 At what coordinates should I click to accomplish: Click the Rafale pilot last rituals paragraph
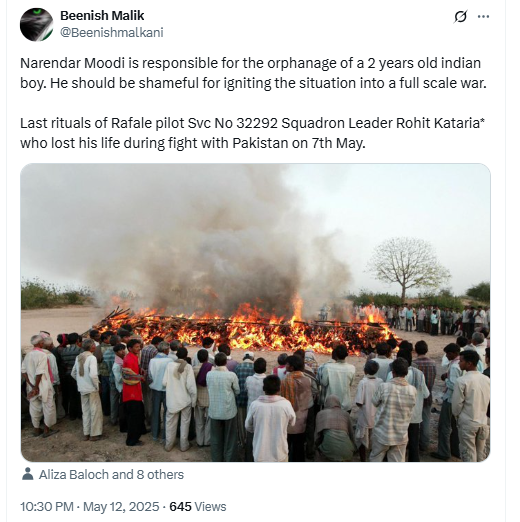click(252, 133)
